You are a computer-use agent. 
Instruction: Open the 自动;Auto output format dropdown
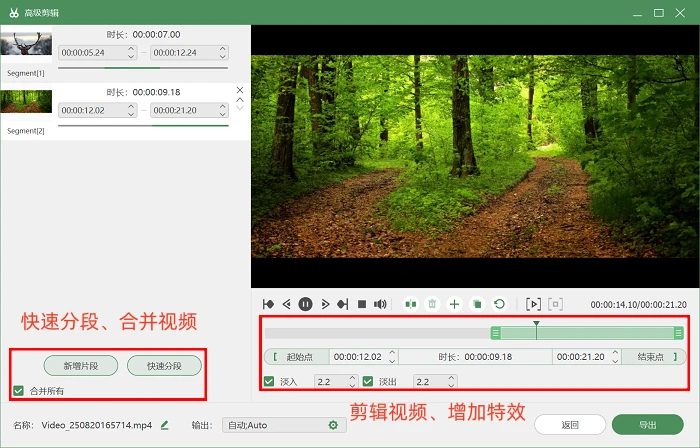coord(284,425)
